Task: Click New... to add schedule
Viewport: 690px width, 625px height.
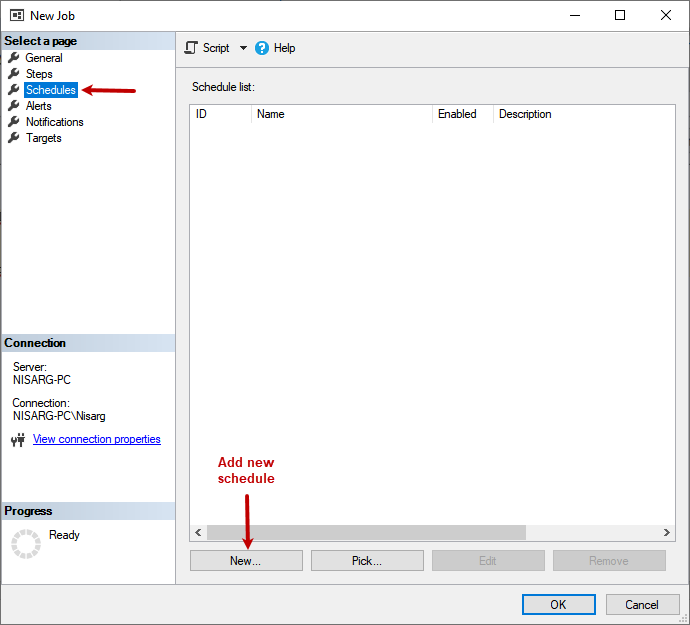Action: point(246,560)
